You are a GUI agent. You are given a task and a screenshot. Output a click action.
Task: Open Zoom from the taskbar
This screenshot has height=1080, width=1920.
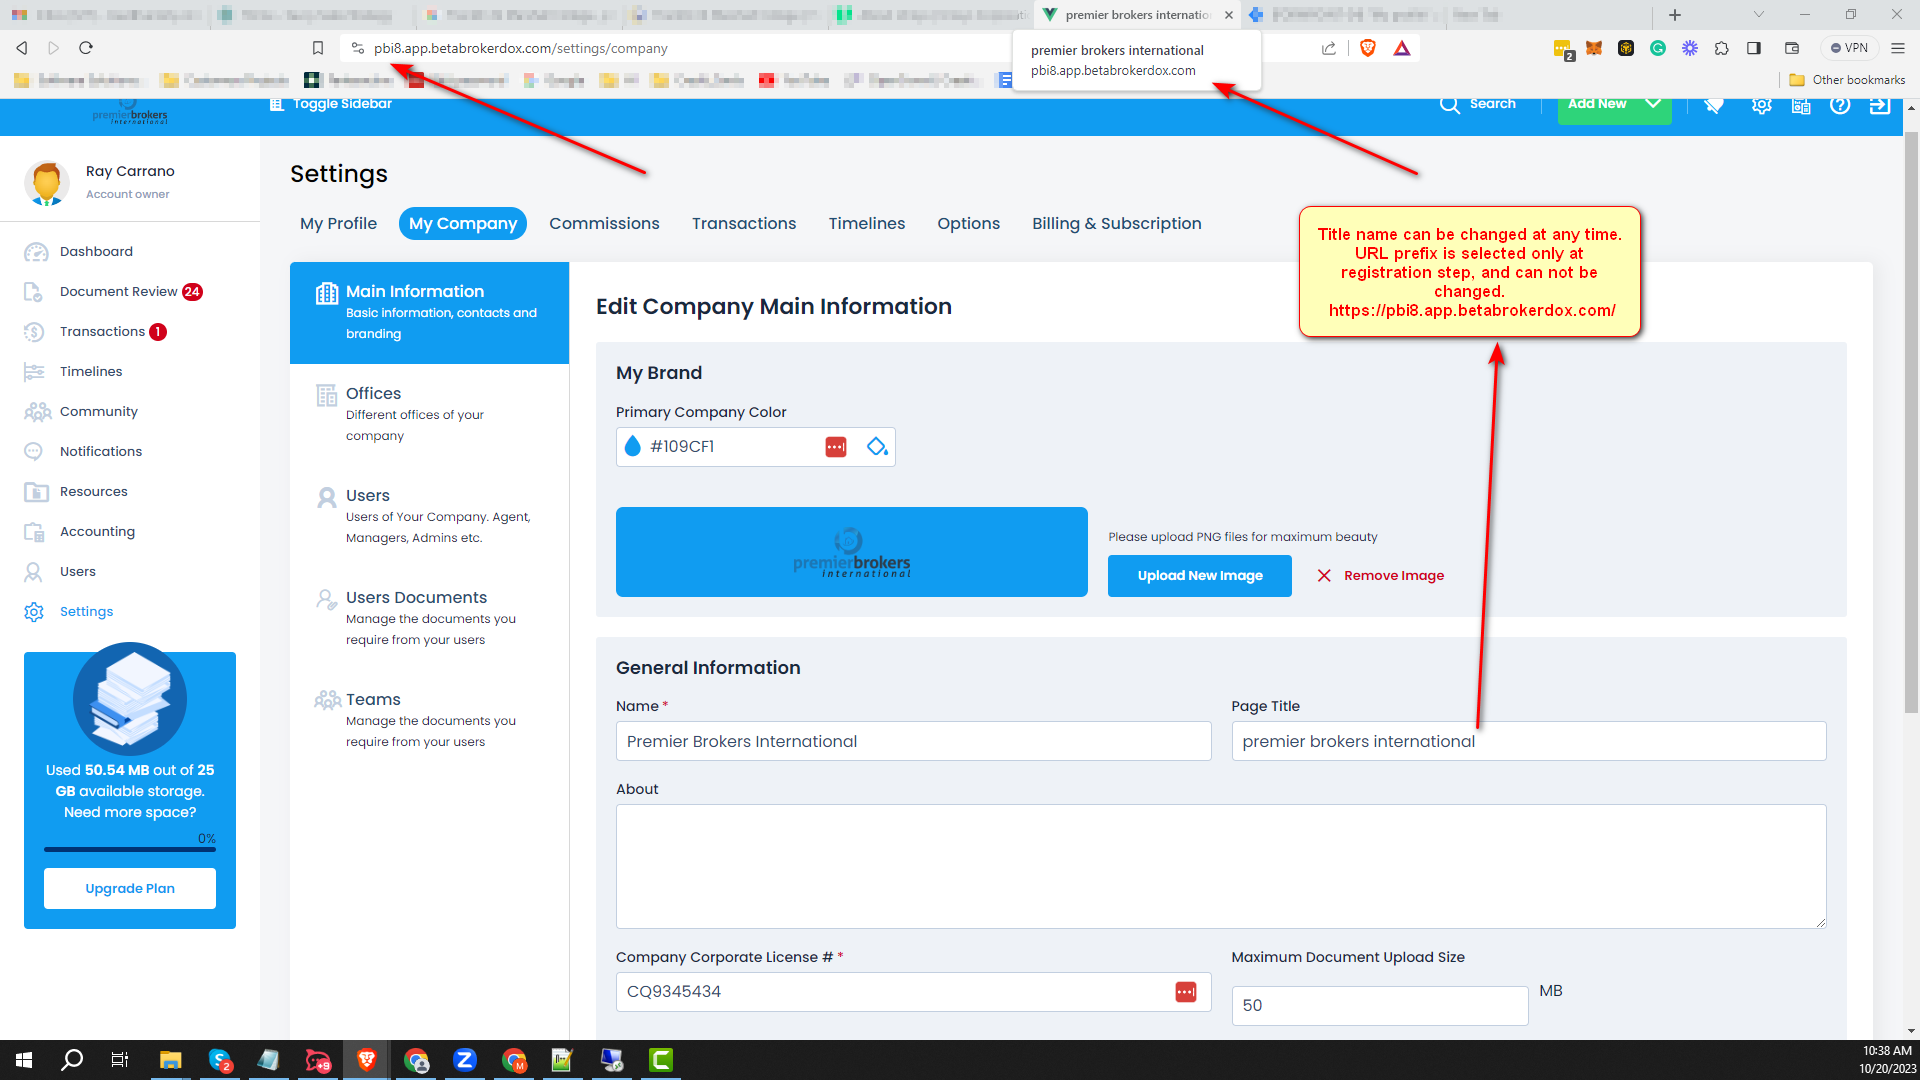tap(465, 1060)
